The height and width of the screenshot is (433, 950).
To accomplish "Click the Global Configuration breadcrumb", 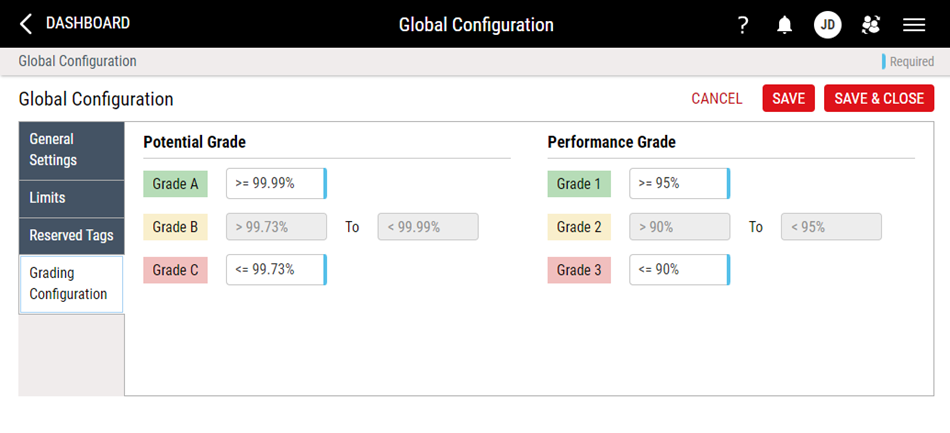I will coord(77,61).
